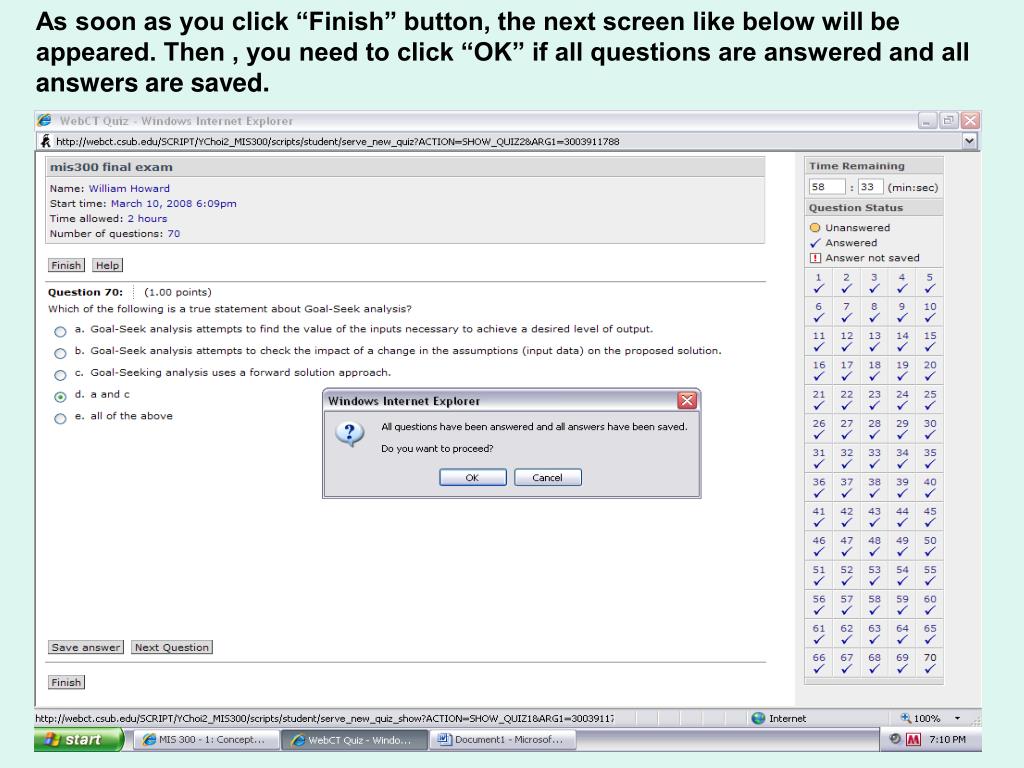
Task: Select answer option c radio button
Action: coord(60,375)
